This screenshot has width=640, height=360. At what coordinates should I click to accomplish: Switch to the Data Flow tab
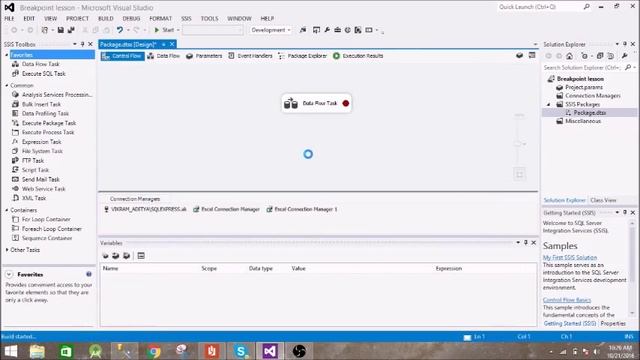pyautogui.click(x=164, y=56)
